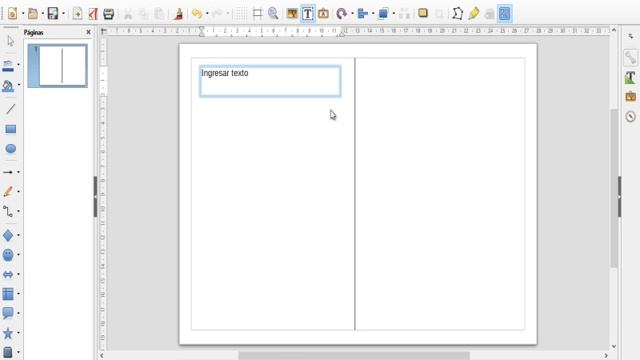
Task: Click the Line color icon in sidebar
Action: click(8, 65)
